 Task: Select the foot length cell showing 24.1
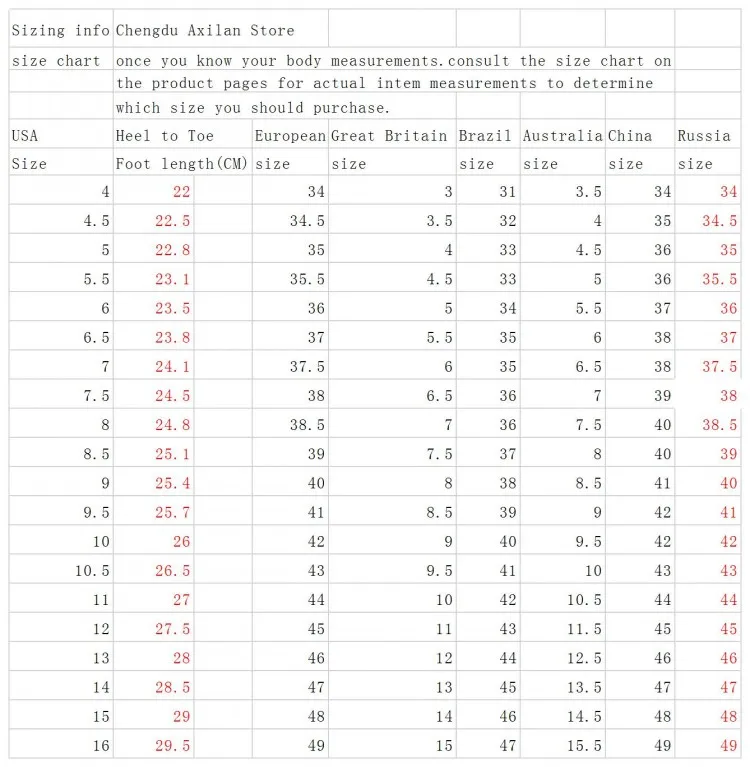tap(154, 366)
